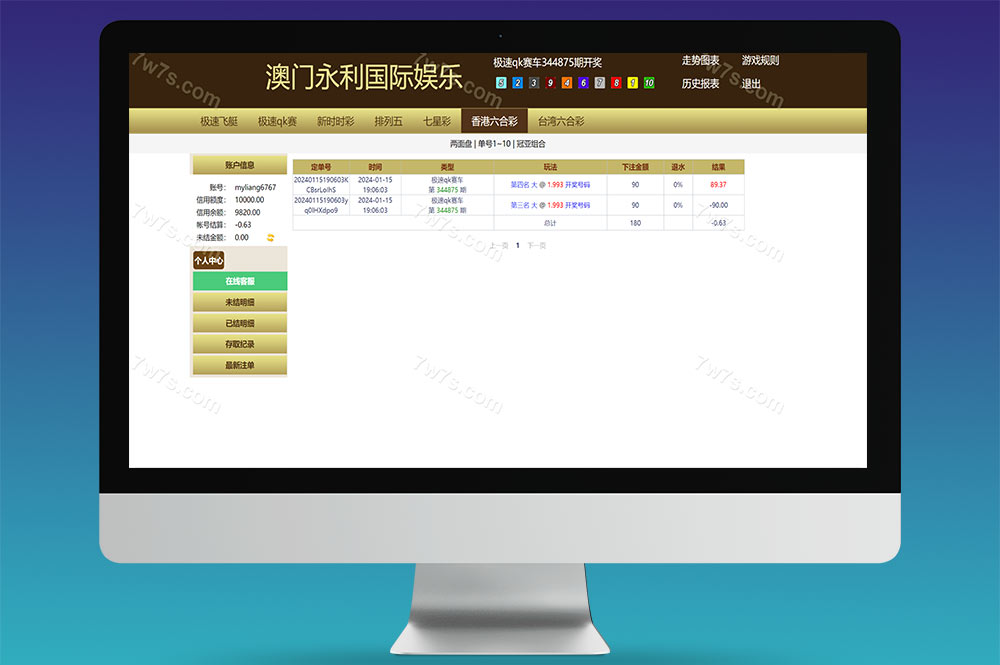Open the 游戏规则 game rules
The width and height of the screenshot is (1000, 665).
[x=760, y=60]
